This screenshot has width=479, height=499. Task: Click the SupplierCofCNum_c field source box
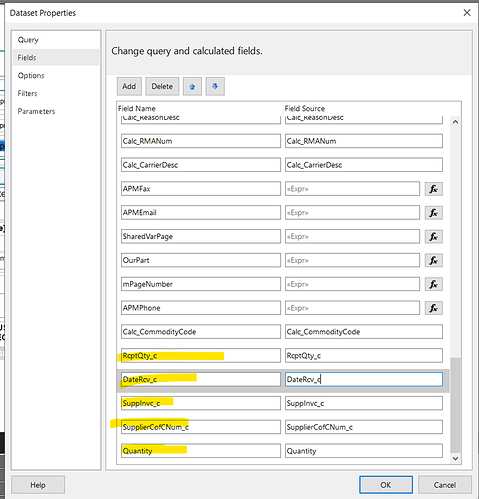(364, 427)
